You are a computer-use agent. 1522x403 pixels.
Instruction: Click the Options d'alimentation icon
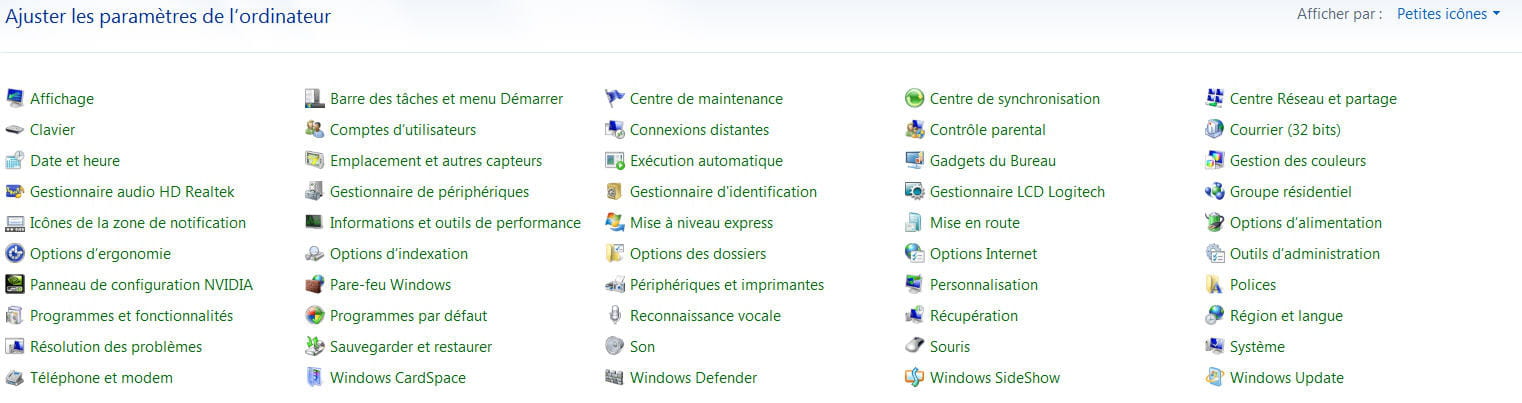coord(1215,223)
